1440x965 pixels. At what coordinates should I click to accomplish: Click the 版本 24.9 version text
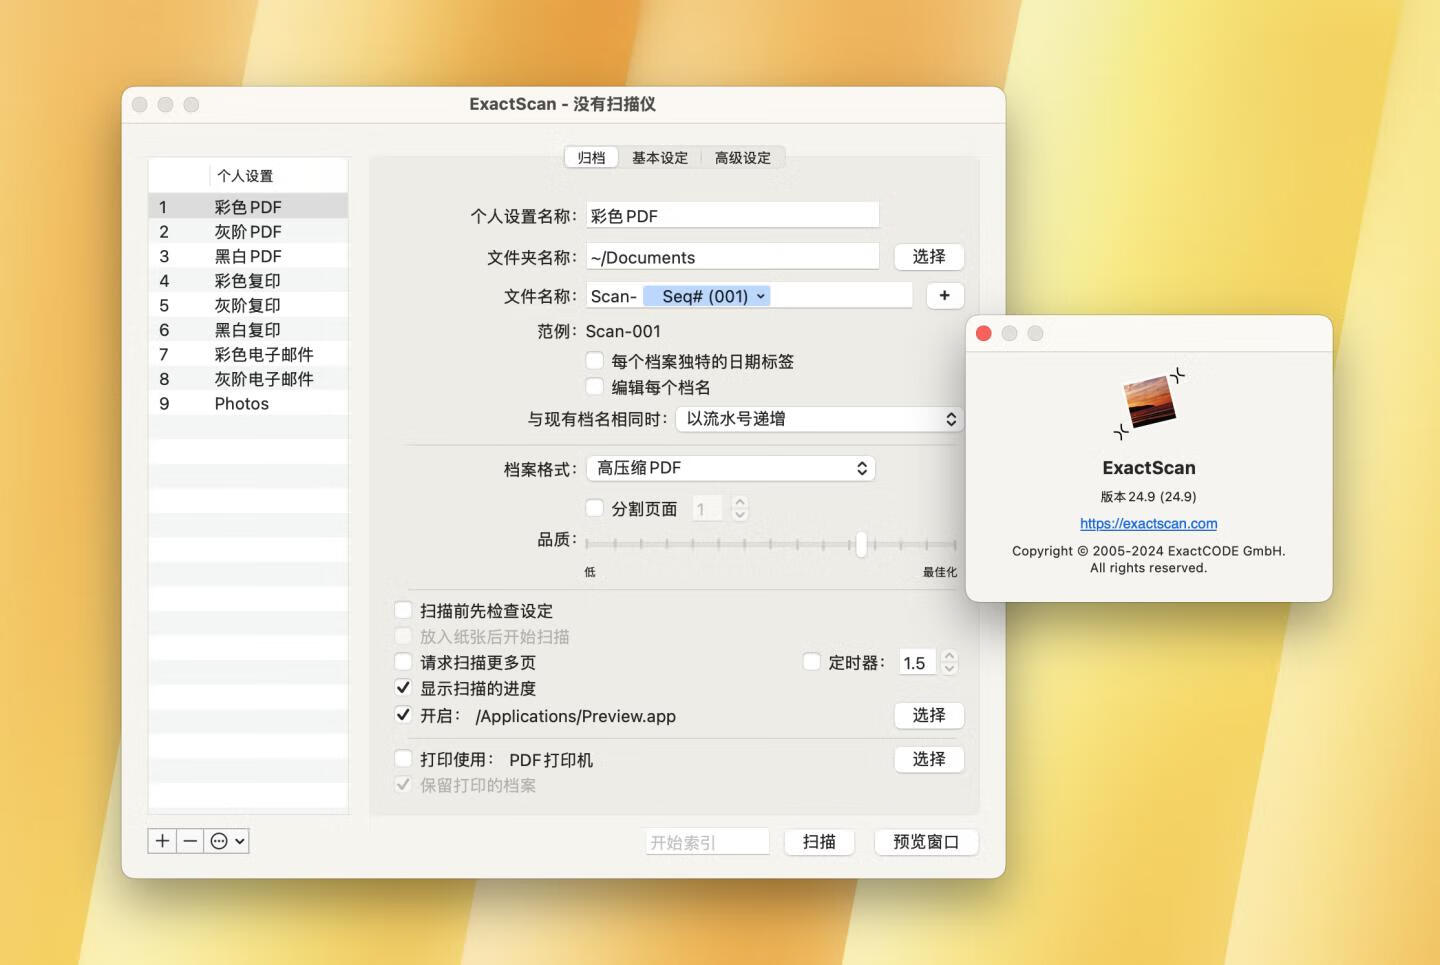(x=1148, y=496)
